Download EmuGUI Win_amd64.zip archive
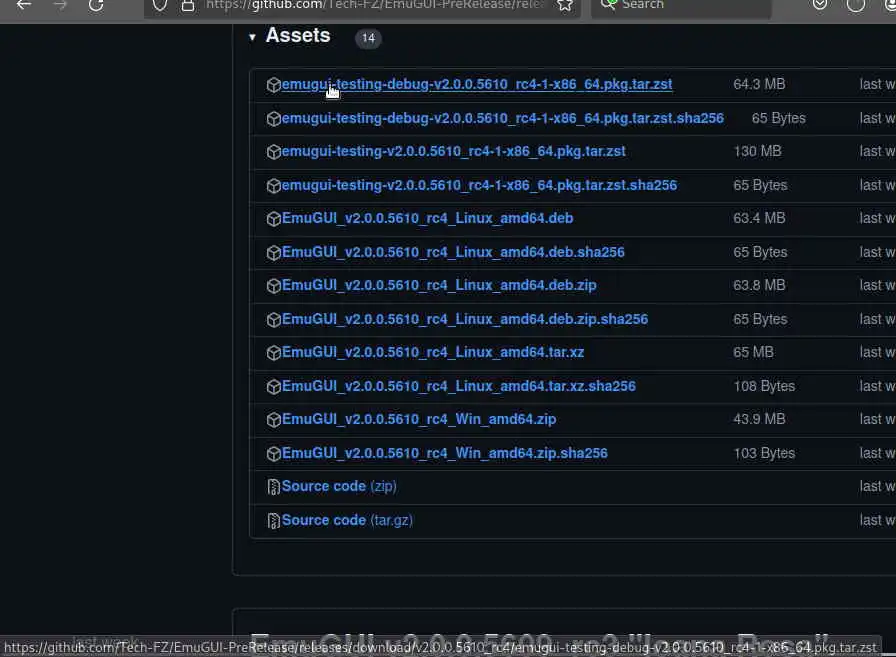Viewport: 896px width, 657px height. tap(418, 419)
